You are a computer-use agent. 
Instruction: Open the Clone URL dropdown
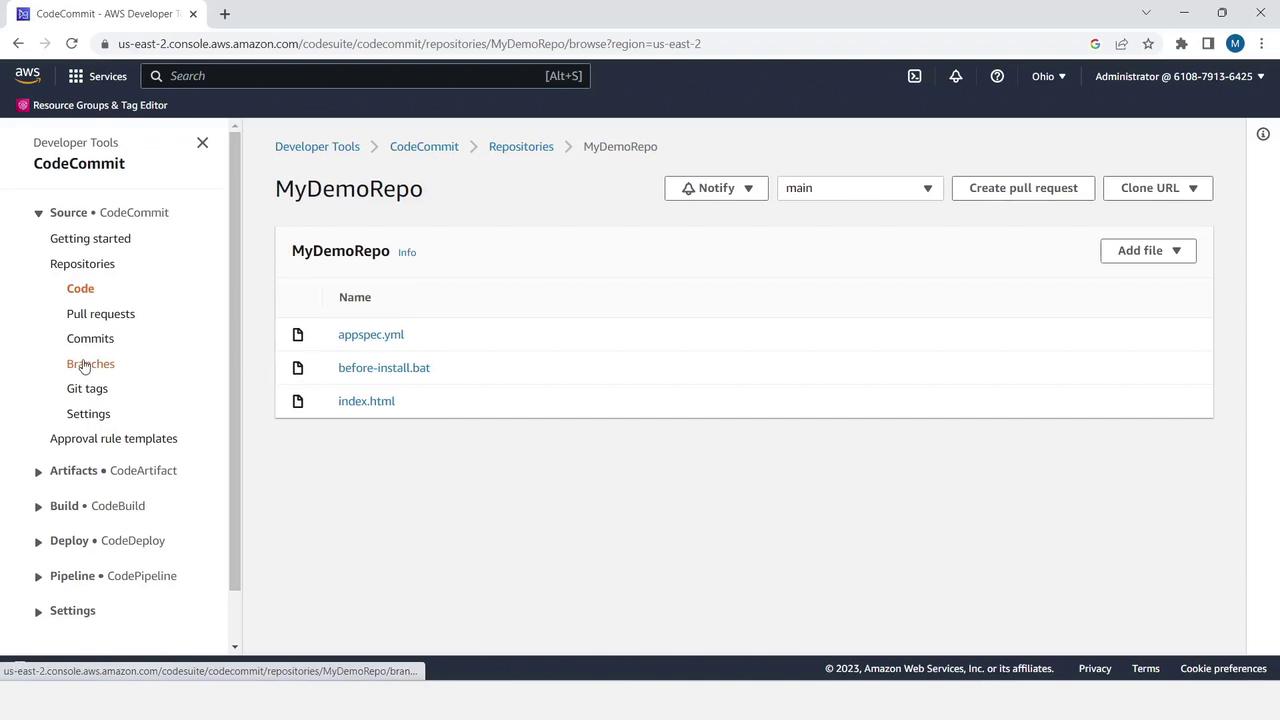point(1158,188)
